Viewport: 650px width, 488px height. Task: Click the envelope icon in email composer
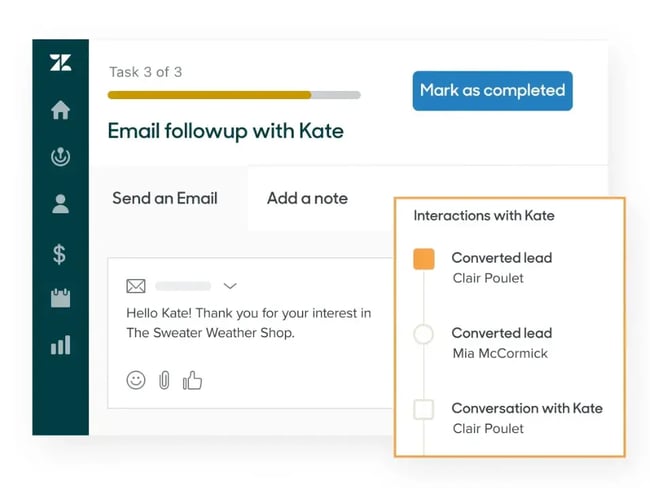[136, 286]
